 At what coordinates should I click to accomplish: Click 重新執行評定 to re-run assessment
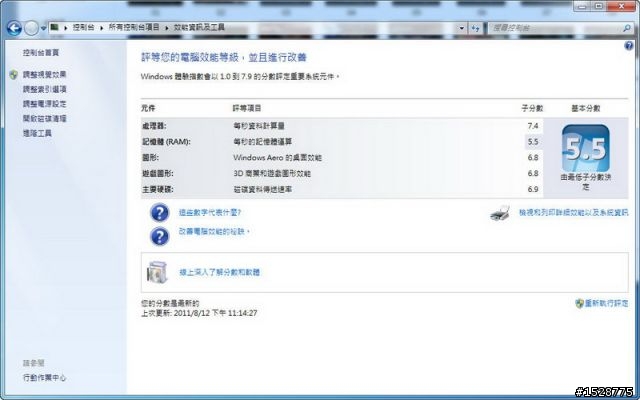point(607,303)
